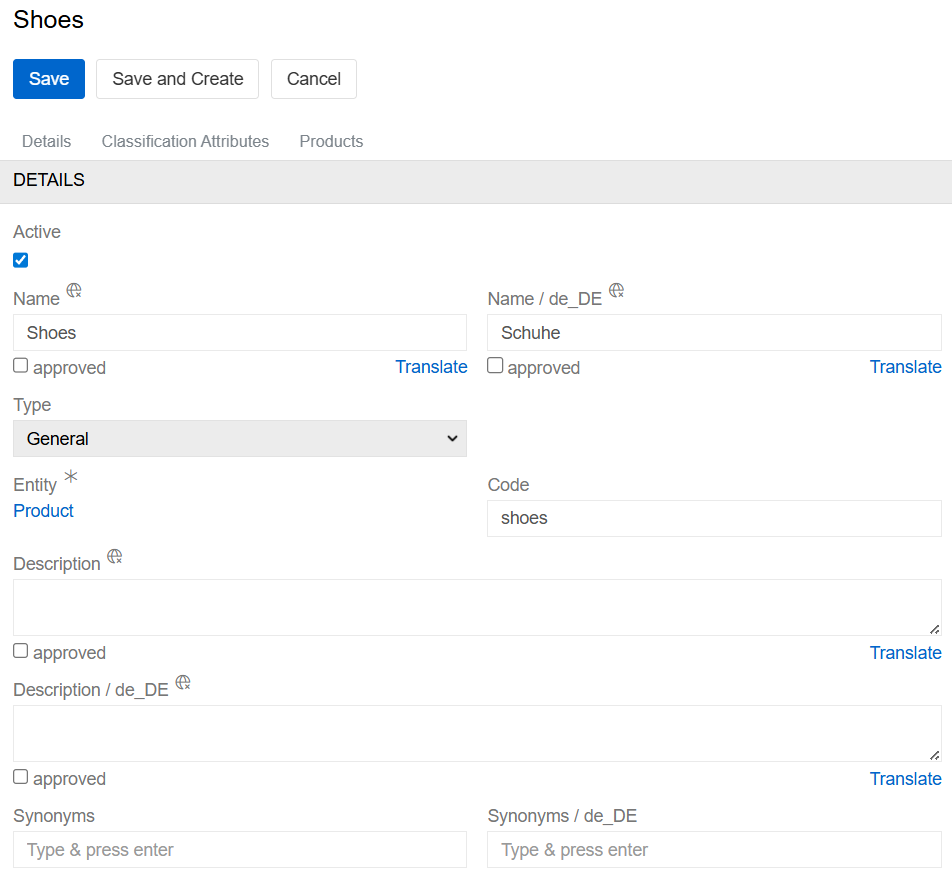Click the globe icon next to Description

(115, 556)
